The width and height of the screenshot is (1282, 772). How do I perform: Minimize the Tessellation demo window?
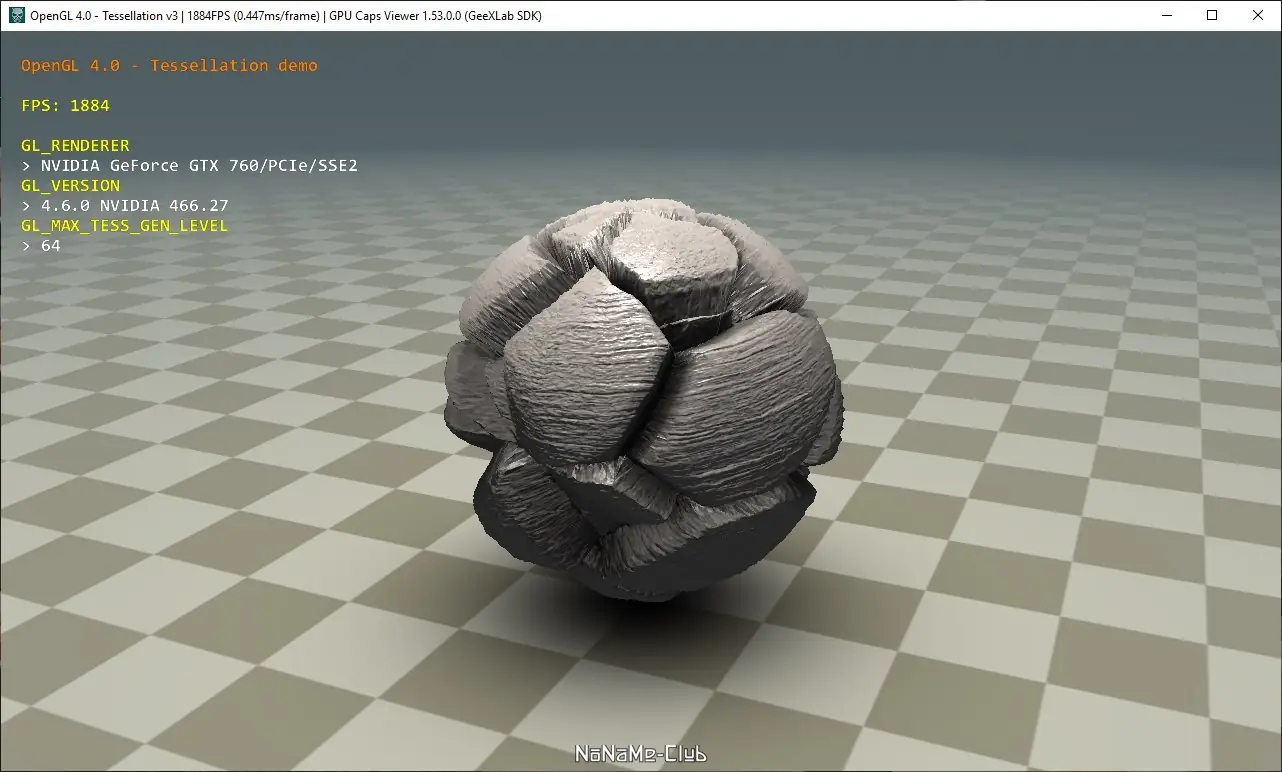(x=1166, y=15)
